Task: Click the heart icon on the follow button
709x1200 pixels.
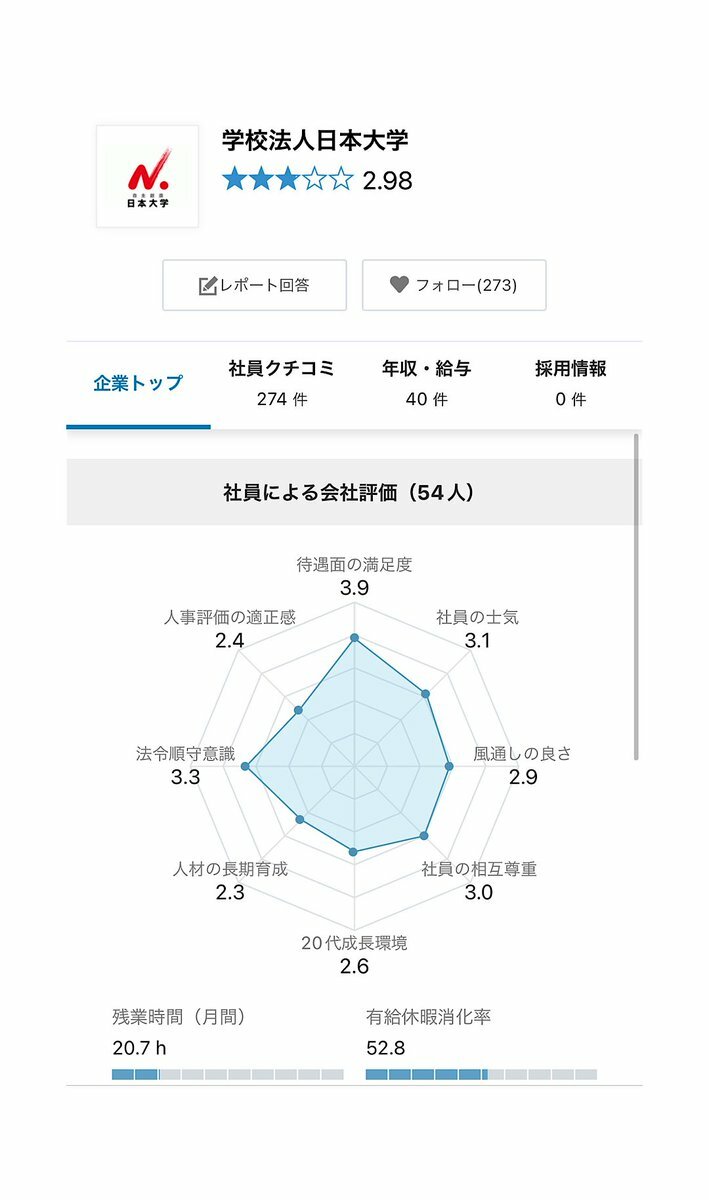Action: pyautogui.click(x=399, y=285)
